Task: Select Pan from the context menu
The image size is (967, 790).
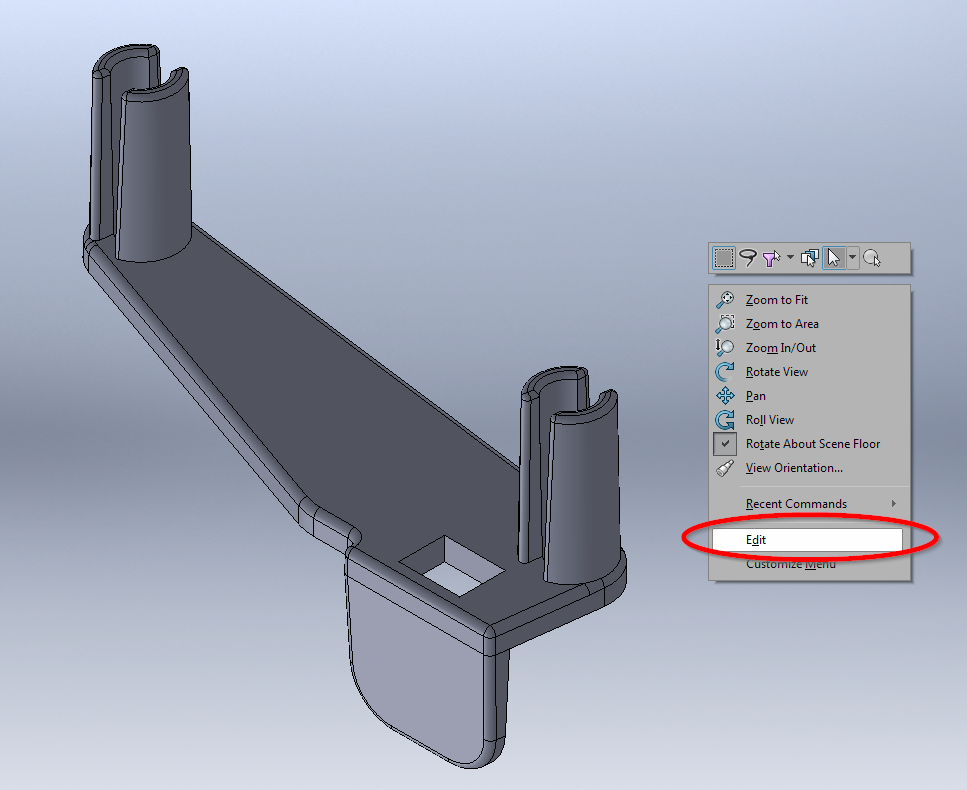Action: point(809,396)
